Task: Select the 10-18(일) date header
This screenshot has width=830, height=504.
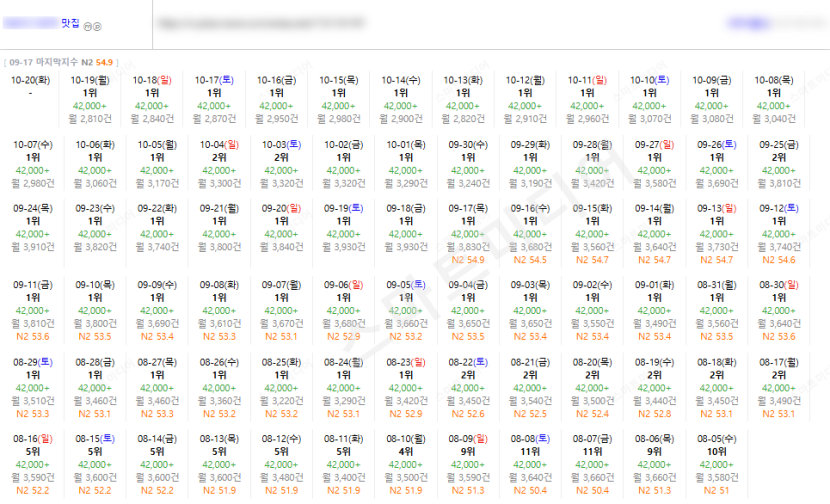Action: [152, 80]
